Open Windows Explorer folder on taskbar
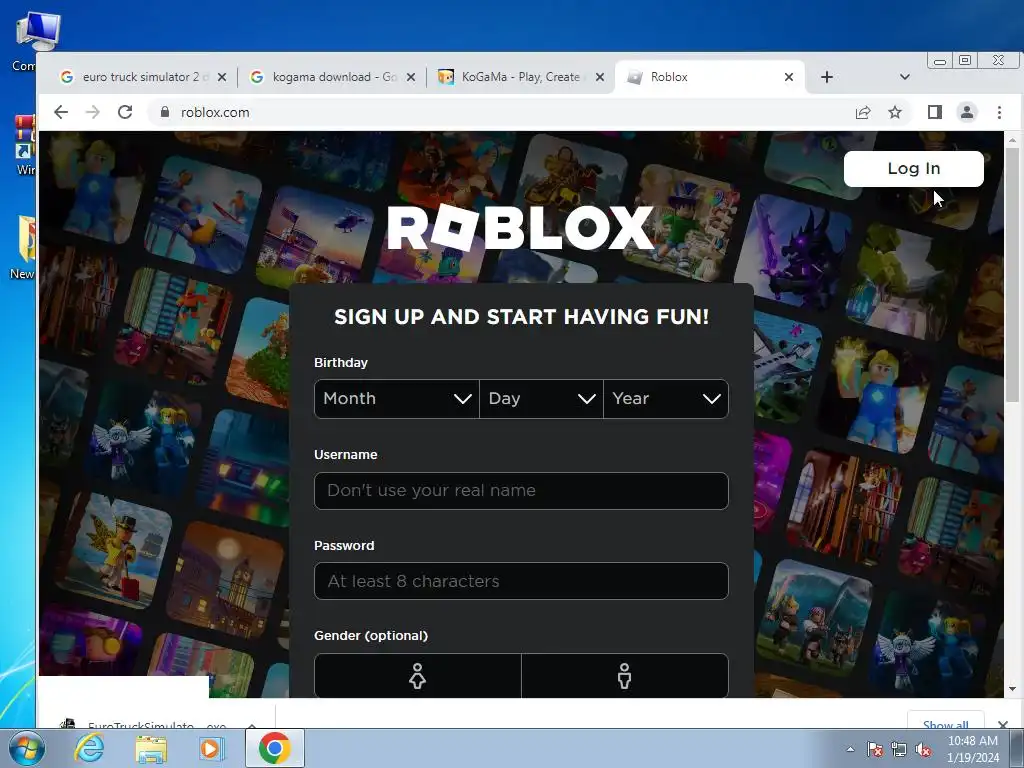Viewport: 1024px width, 768px height. [151, 748]
